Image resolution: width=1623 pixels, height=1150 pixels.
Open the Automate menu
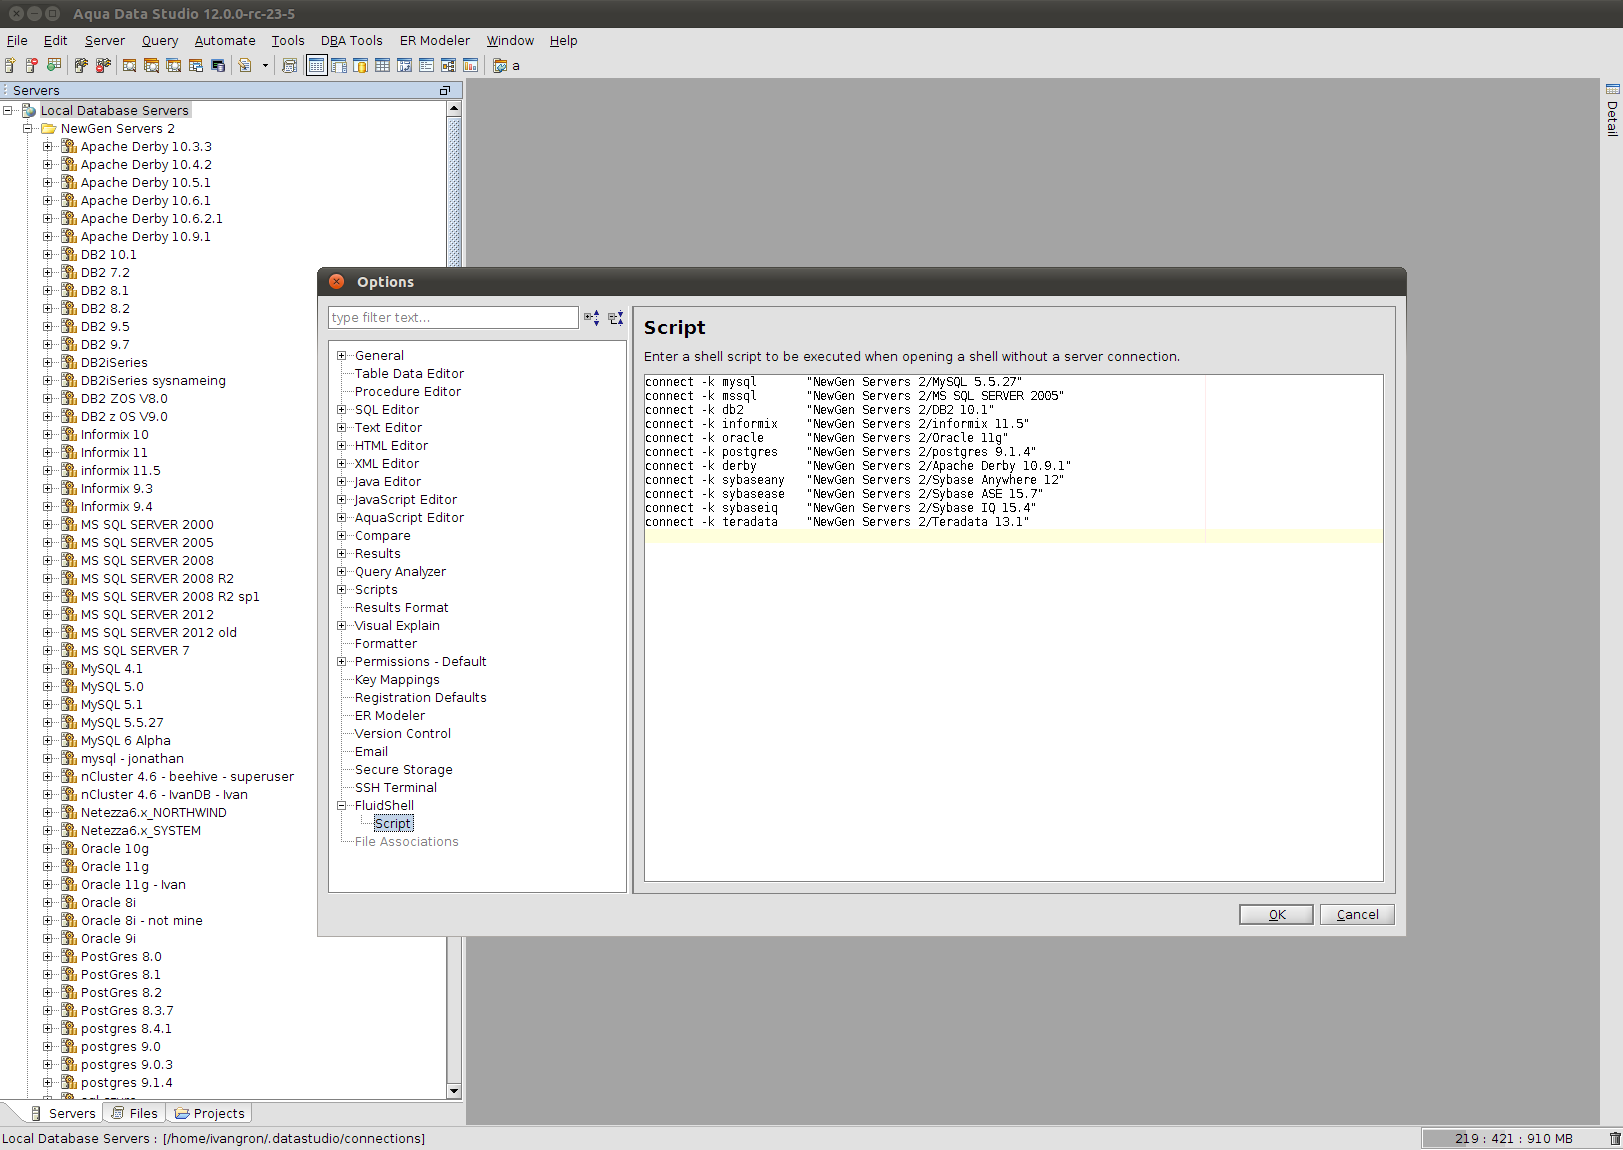pos(225,41)
